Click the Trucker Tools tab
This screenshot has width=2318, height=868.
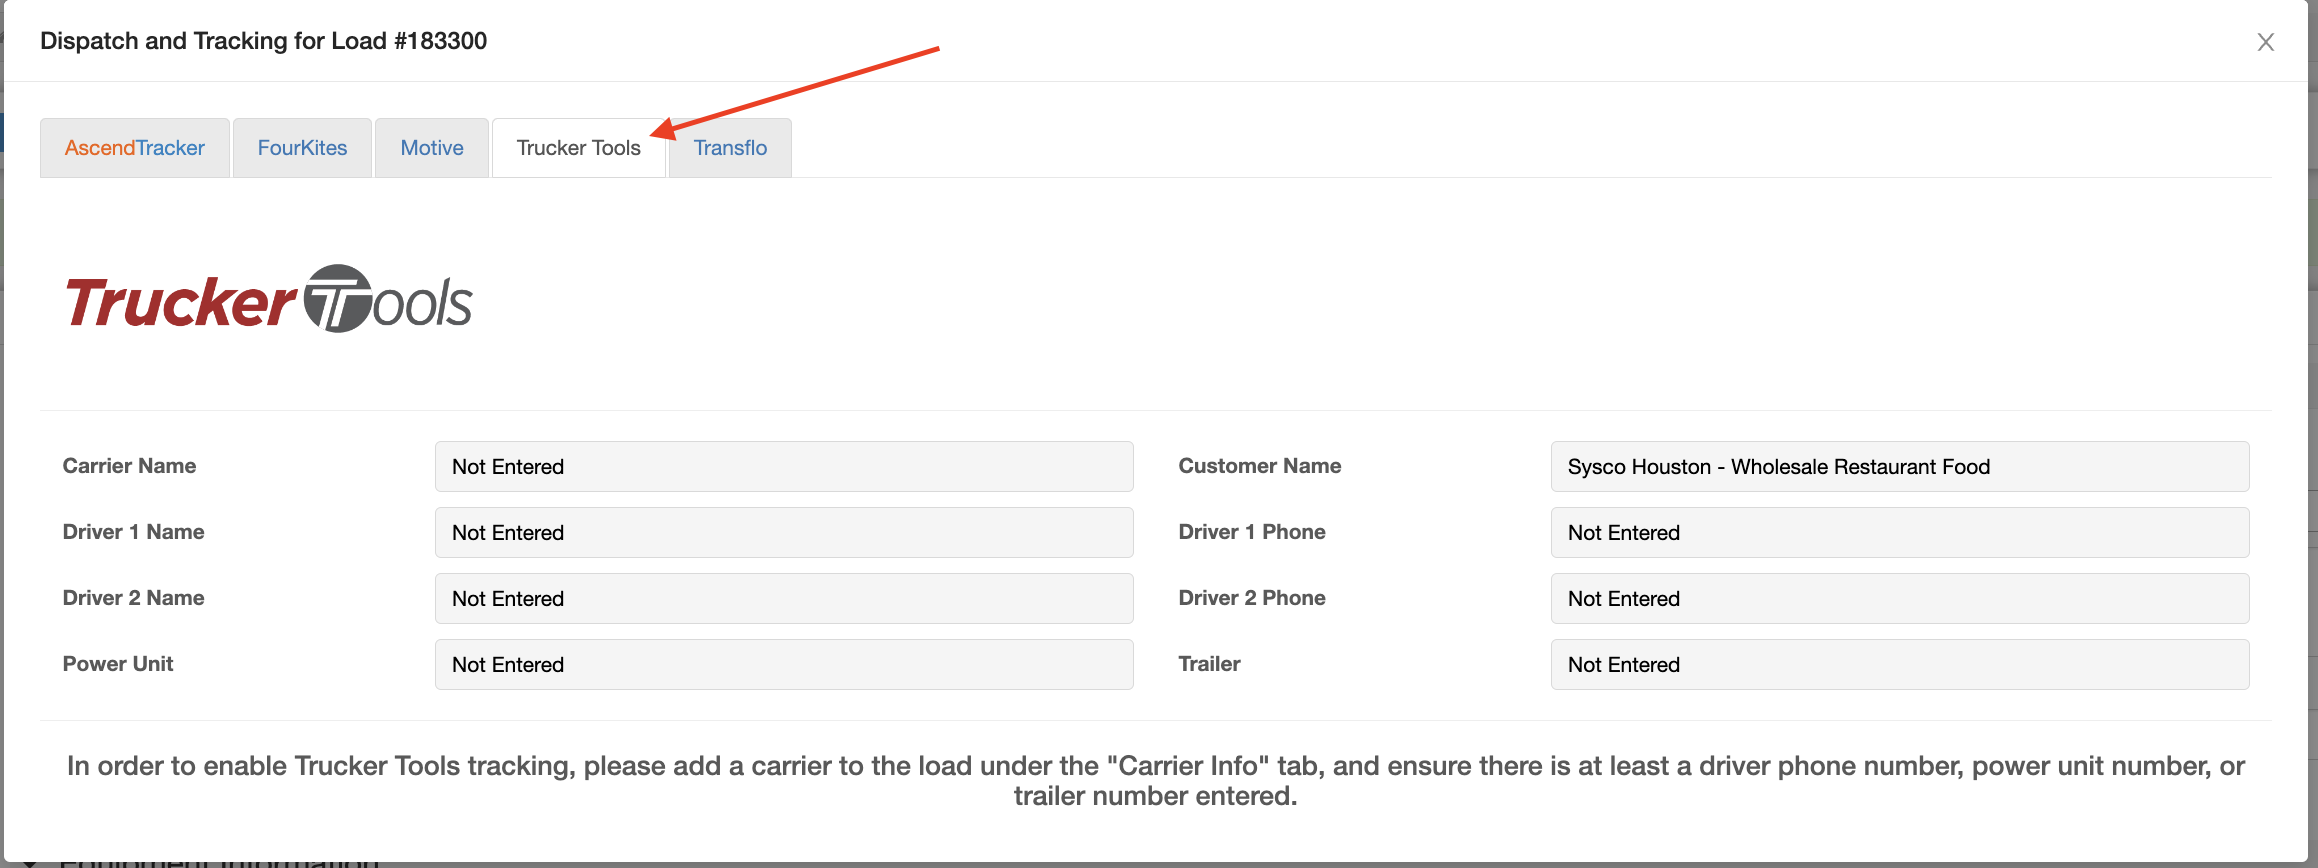click(x=578, y=148)
